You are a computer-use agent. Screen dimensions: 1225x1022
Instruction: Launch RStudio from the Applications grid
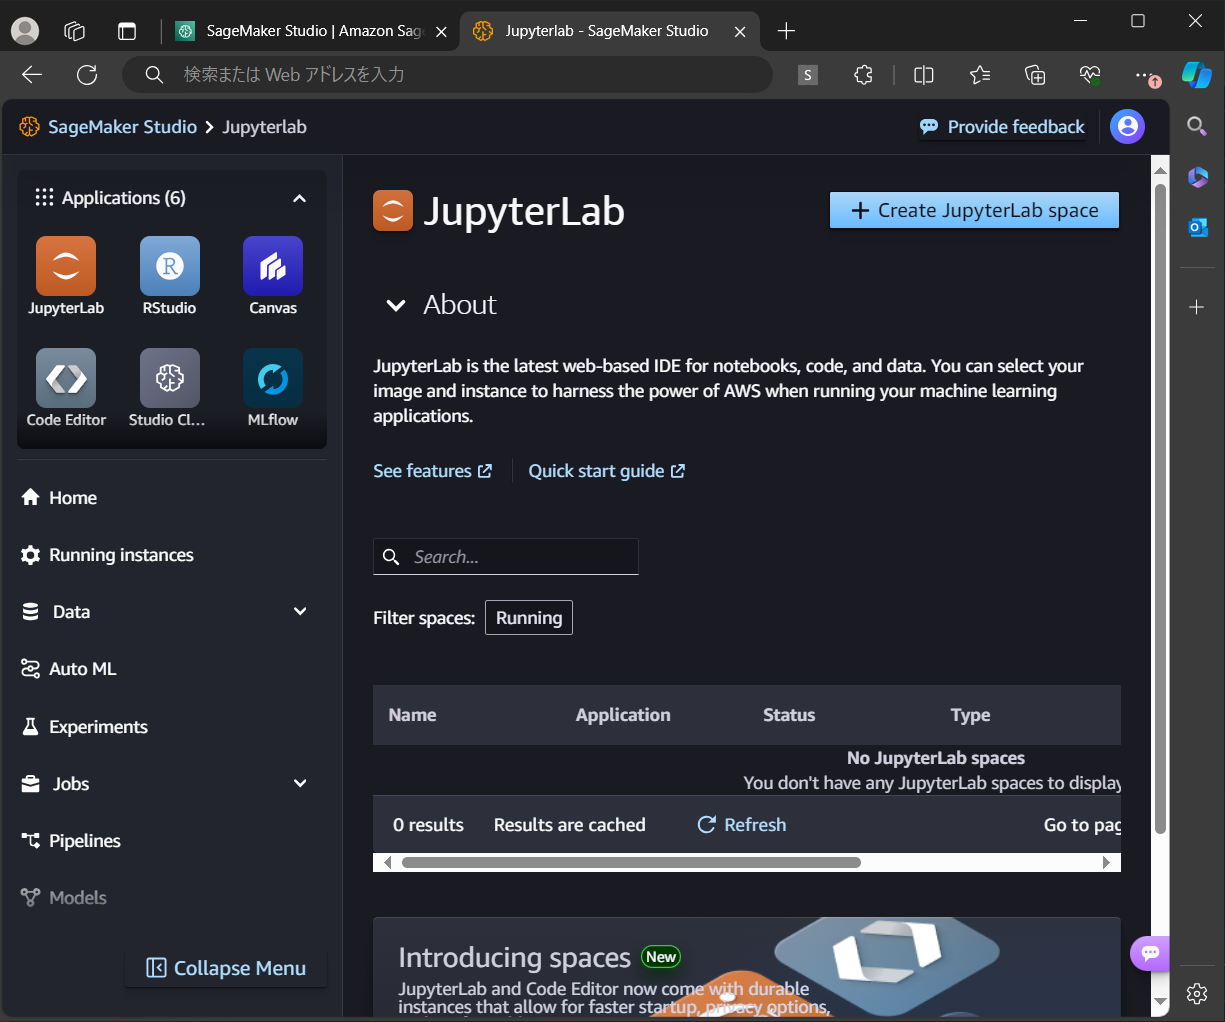tap(169, 265)
